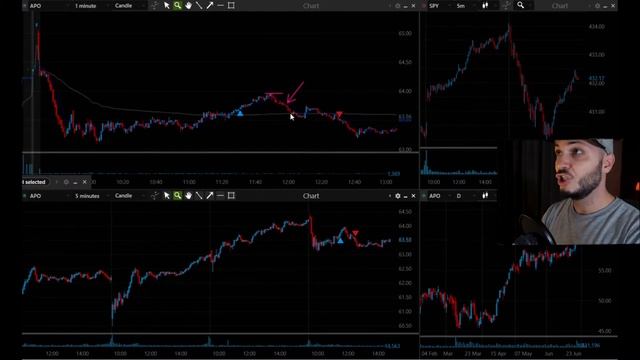
Task: Open gear icon beside the selected label
Action: 66,182
